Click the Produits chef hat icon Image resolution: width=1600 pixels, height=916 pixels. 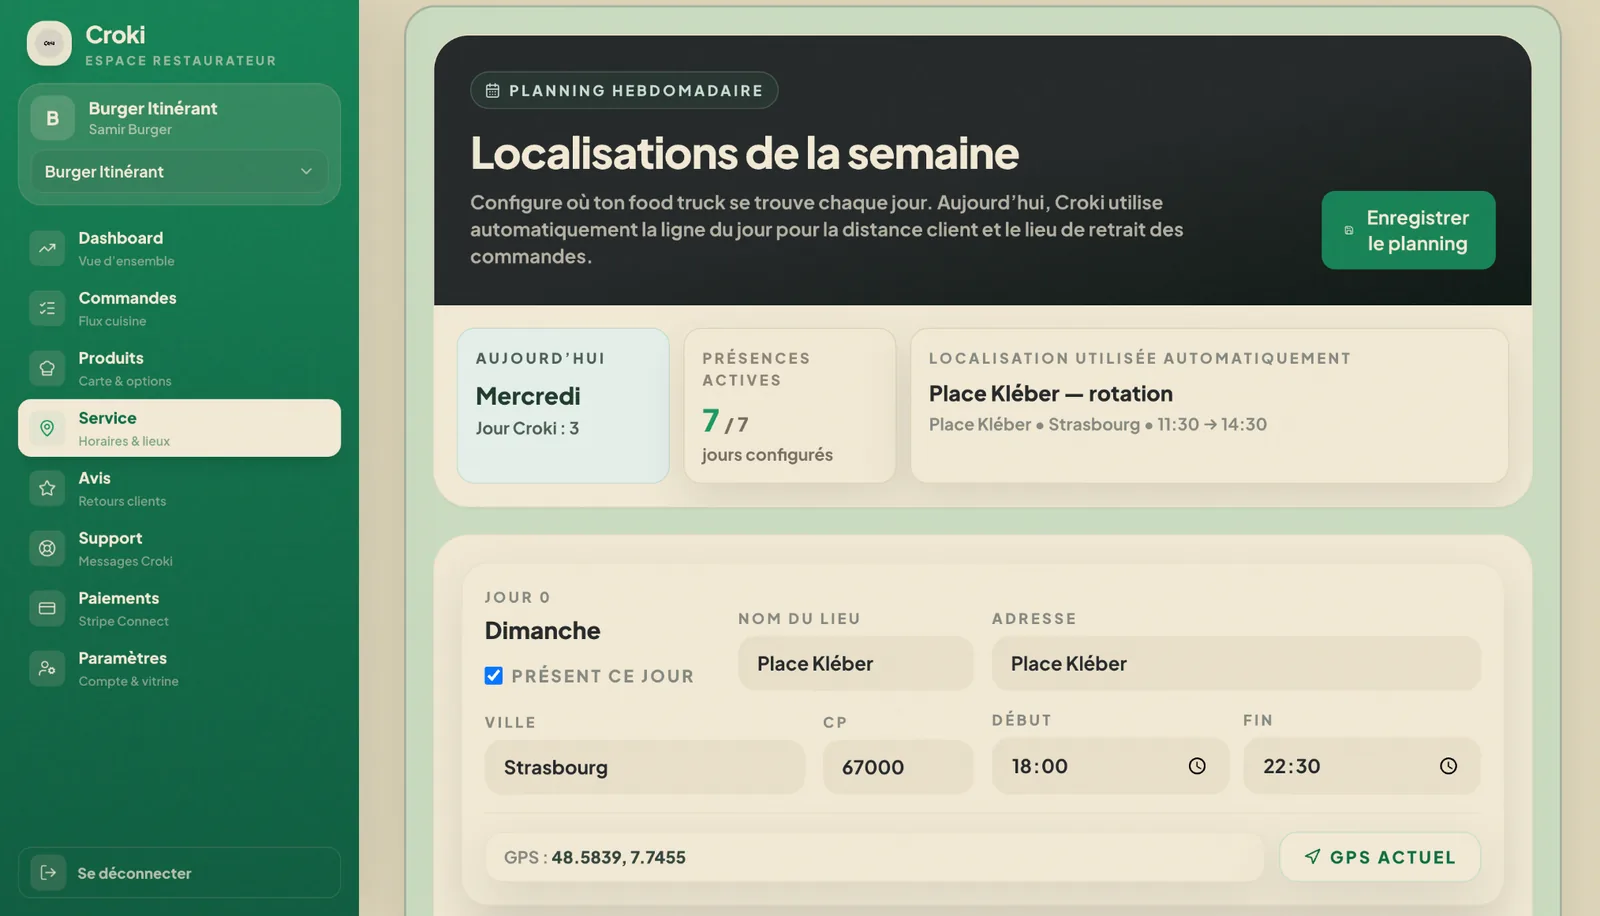tap(47, 368)
